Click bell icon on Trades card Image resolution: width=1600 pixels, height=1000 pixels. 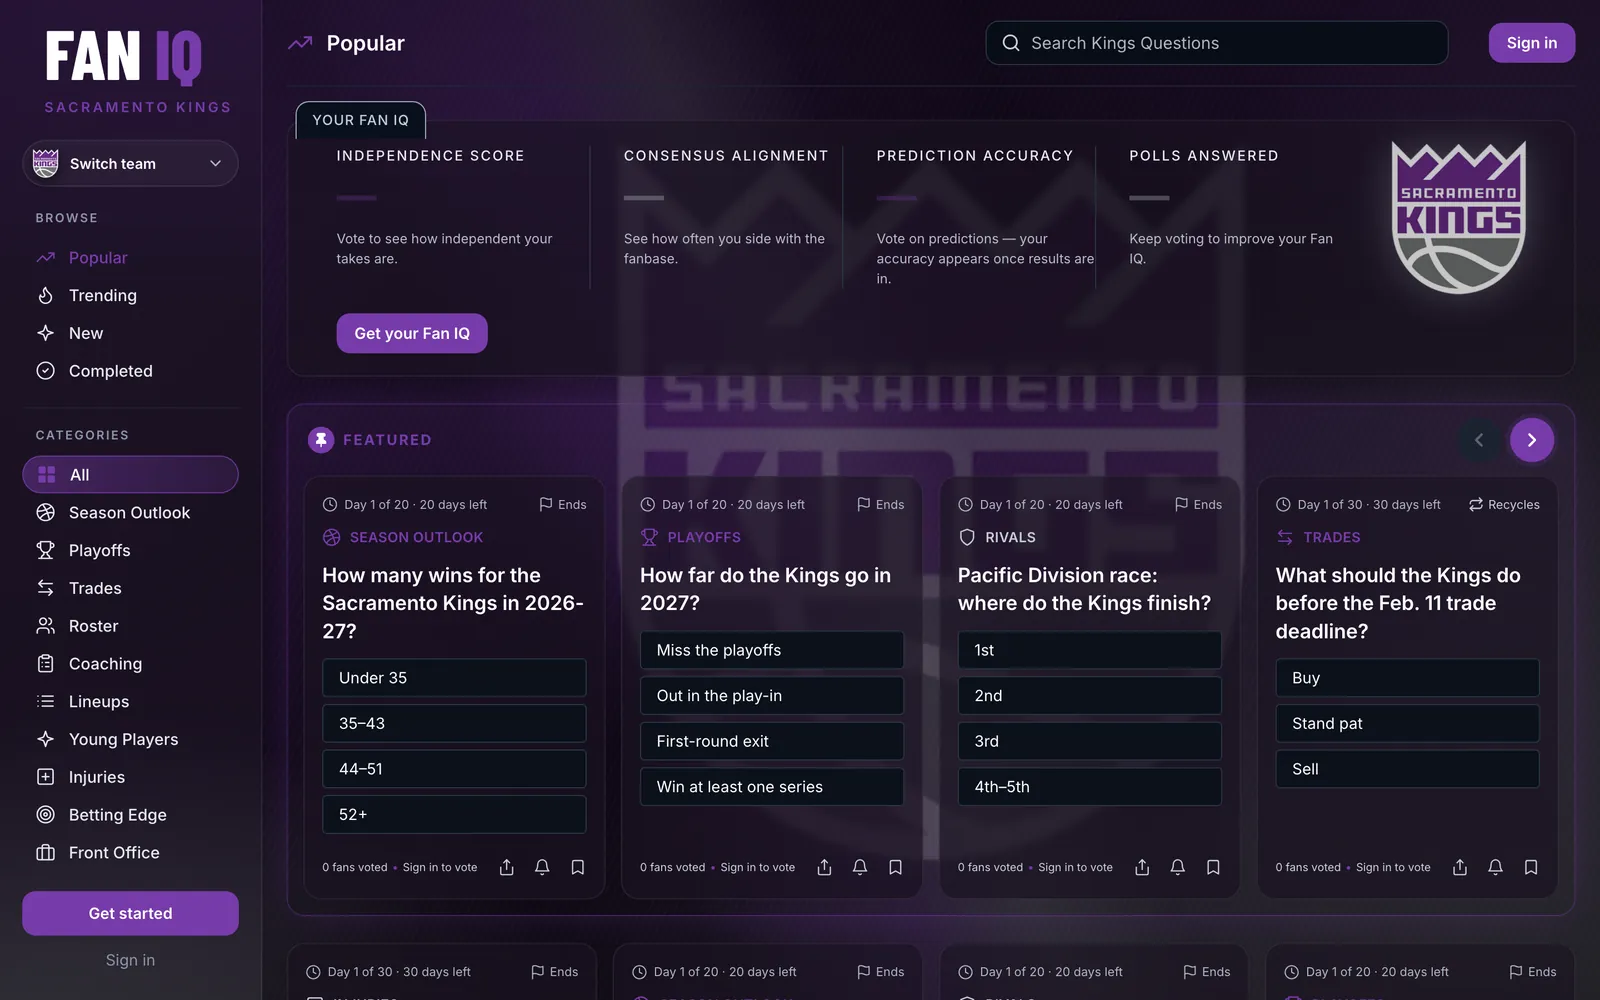click(1495, 867)
